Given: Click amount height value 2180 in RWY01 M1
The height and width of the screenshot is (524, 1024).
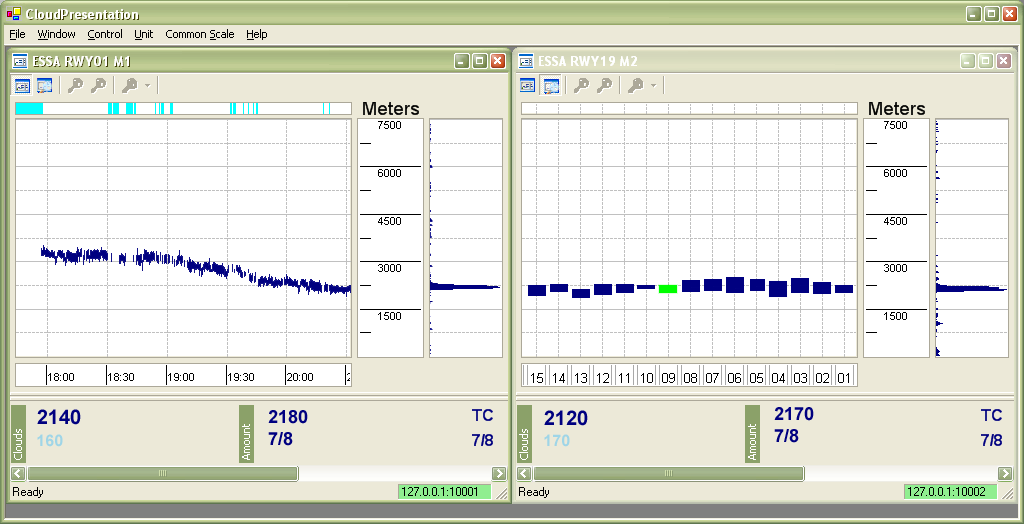Looking at the screenshot, I should (x=288, y=417).
